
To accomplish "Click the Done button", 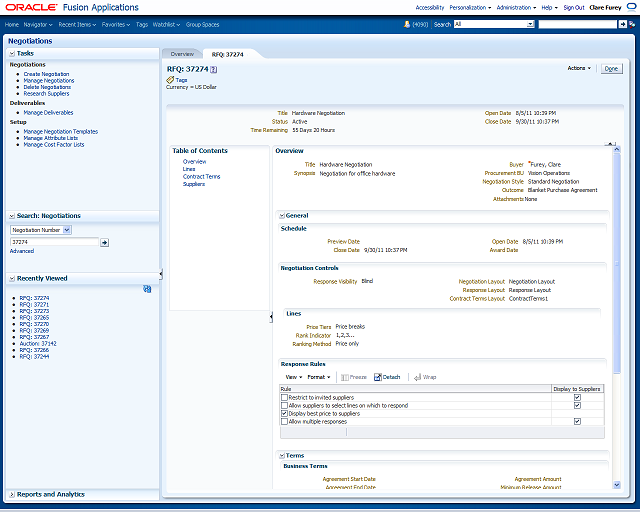I will click(x=611, y=69).
